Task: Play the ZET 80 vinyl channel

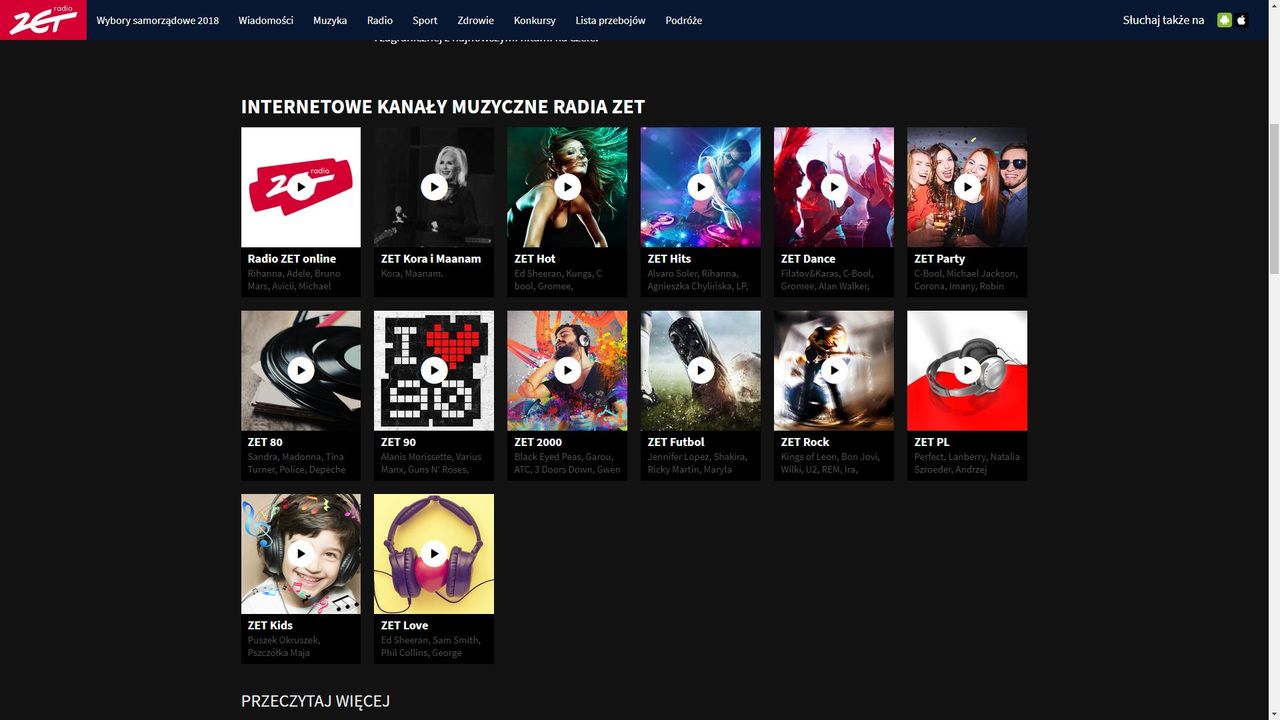Action: pos(301,370)
